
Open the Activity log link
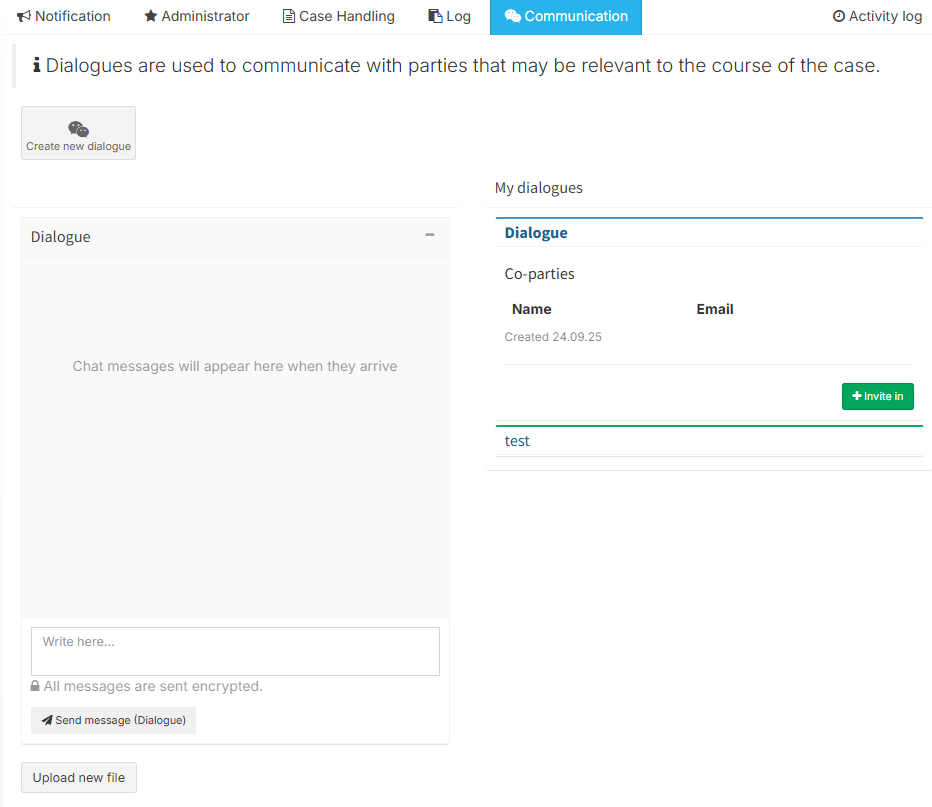point(884,17)
